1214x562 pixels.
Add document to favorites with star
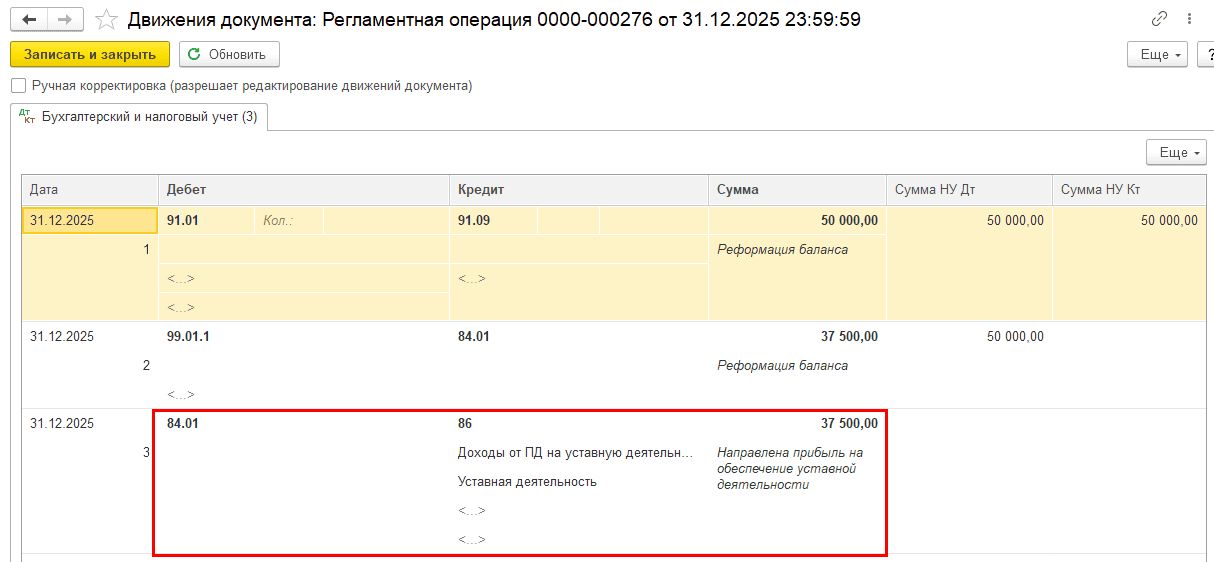(x=106, y=19)
